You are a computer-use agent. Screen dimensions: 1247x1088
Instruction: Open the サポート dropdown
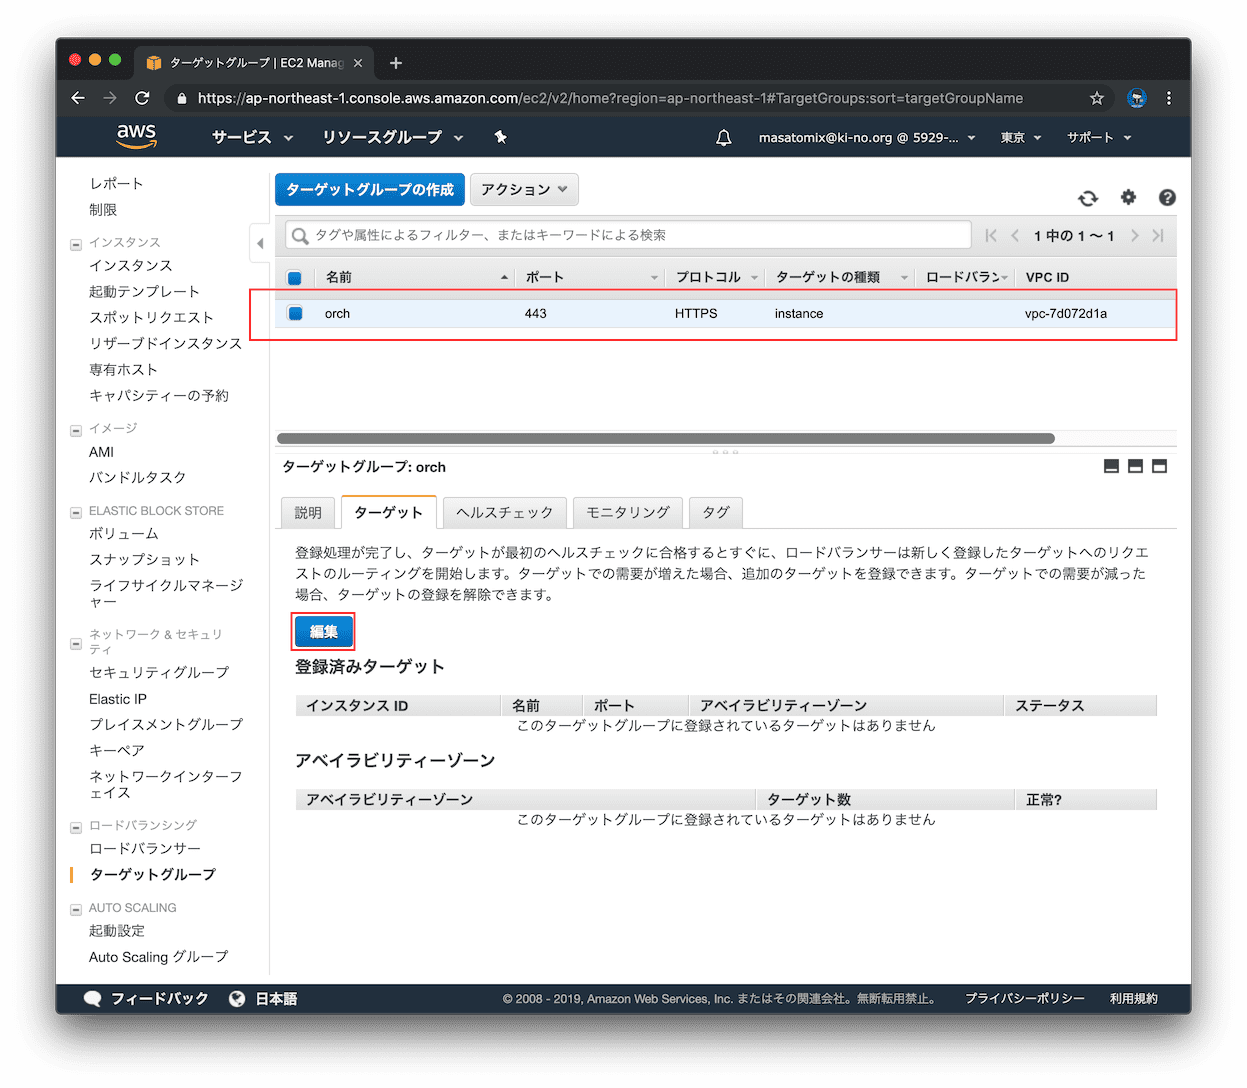click(x=1099, y=137)
